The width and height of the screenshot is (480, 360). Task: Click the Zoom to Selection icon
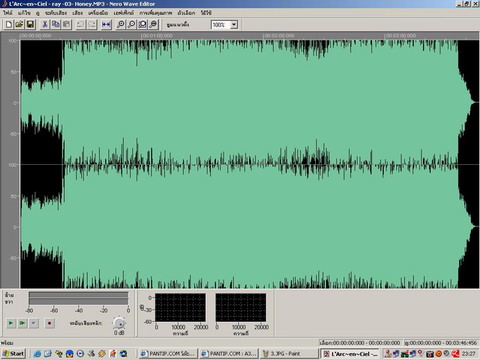click(x=143, y=25)
